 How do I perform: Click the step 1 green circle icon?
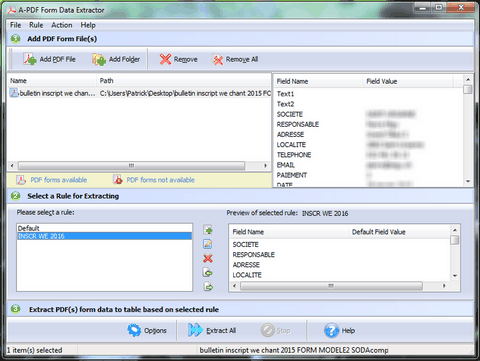click(x=15, y=39)
